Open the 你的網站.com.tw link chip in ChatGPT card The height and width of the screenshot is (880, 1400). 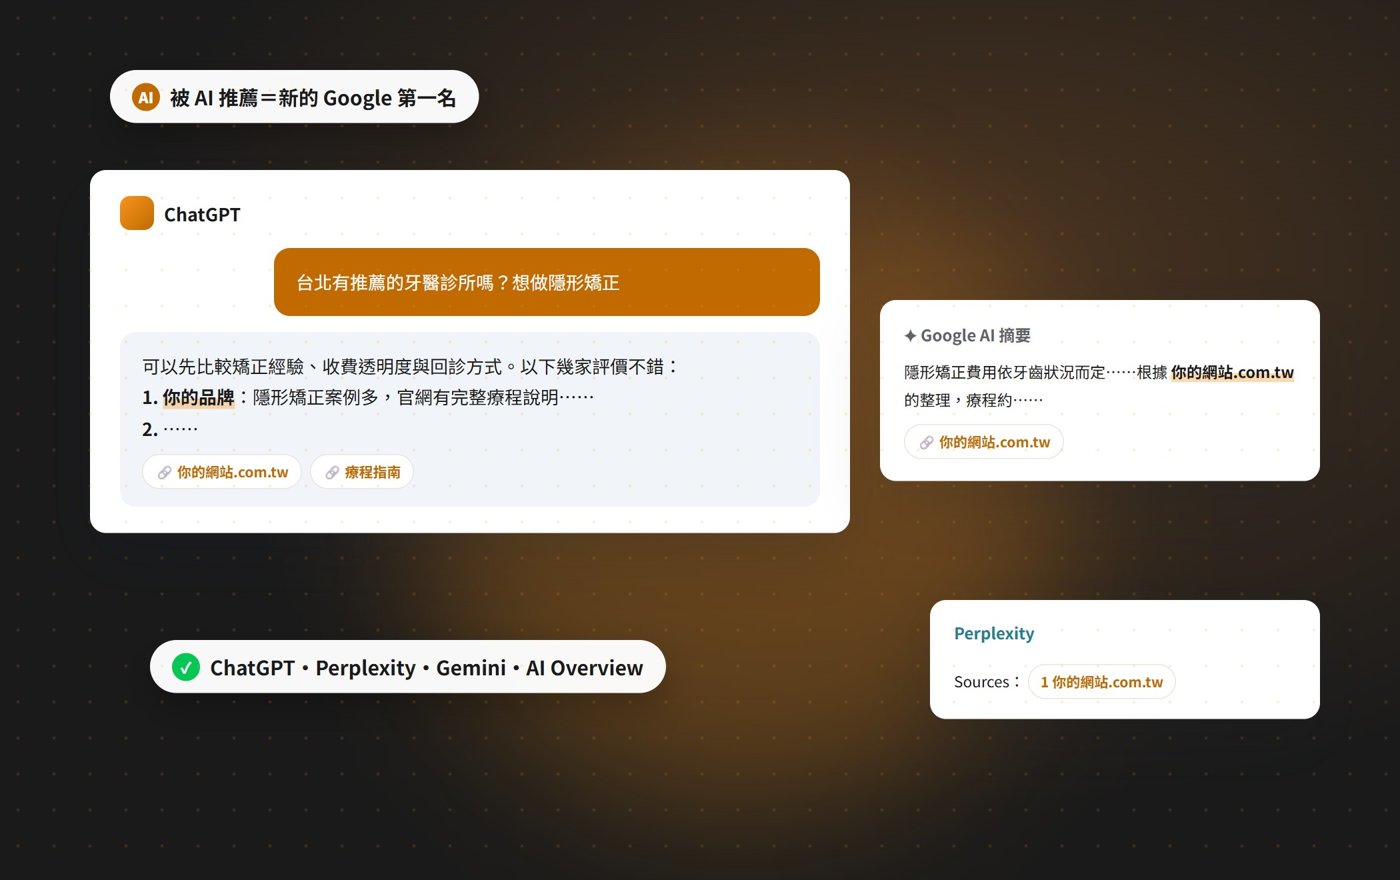coord(222,472)
